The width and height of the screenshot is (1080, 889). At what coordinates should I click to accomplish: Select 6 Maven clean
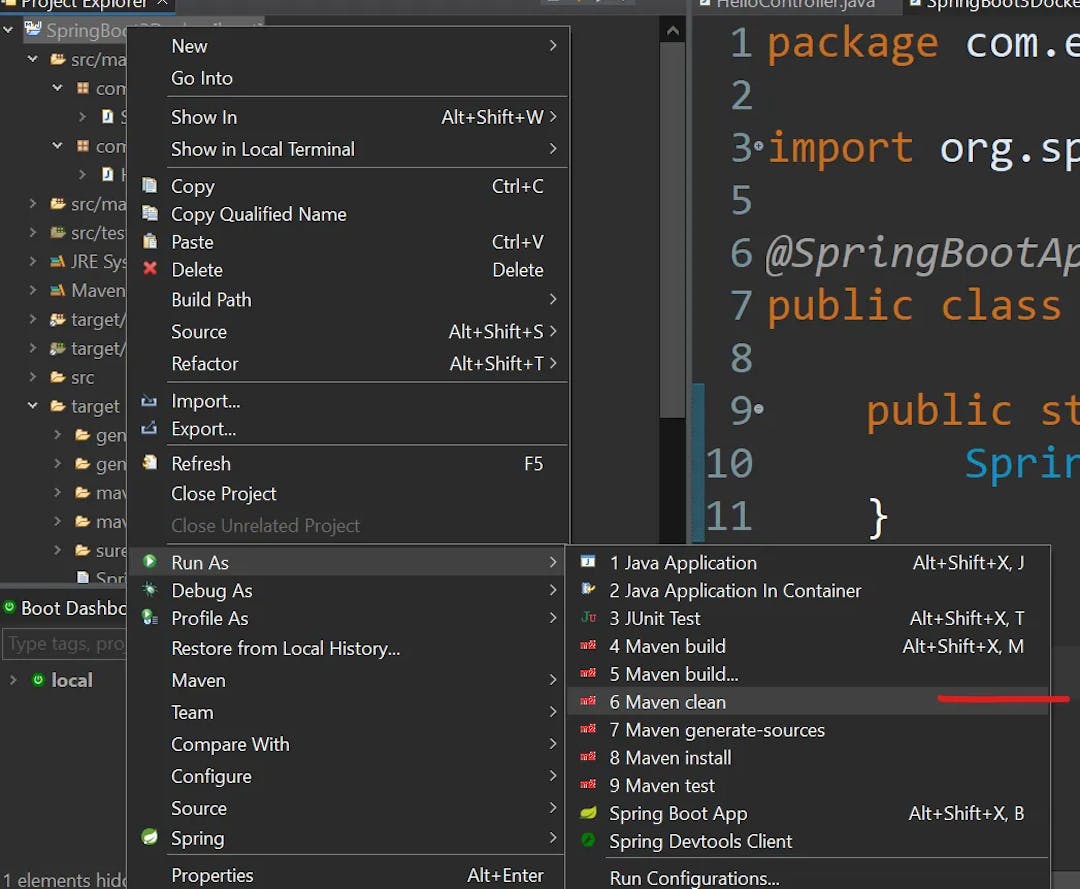667,702
